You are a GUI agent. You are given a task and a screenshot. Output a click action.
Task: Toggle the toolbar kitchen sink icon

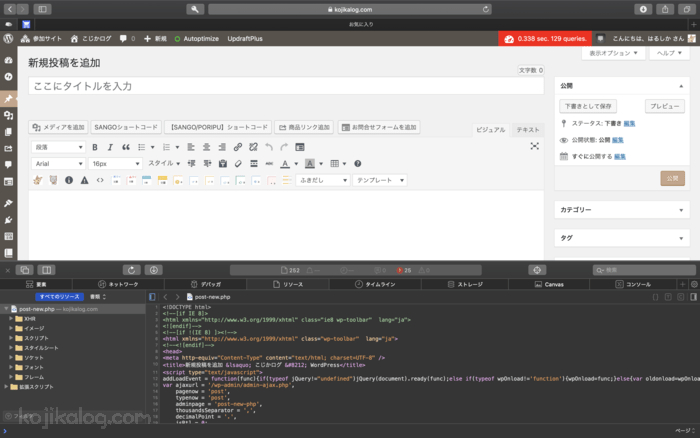300,147
